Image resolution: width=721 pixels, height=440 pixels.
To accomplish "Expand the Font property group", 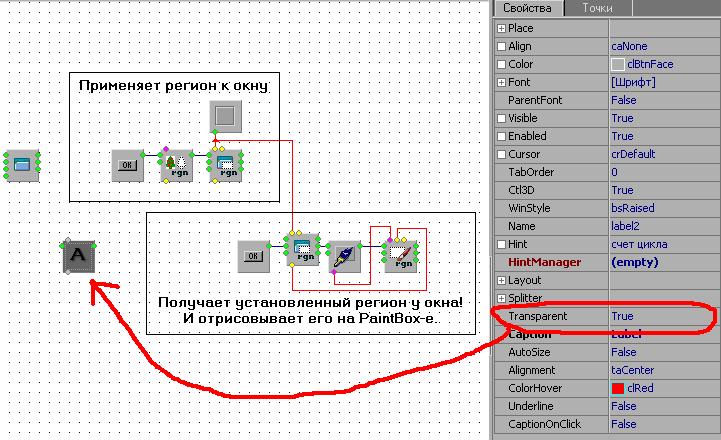I will pyautogui.click(x=501, y=82).
